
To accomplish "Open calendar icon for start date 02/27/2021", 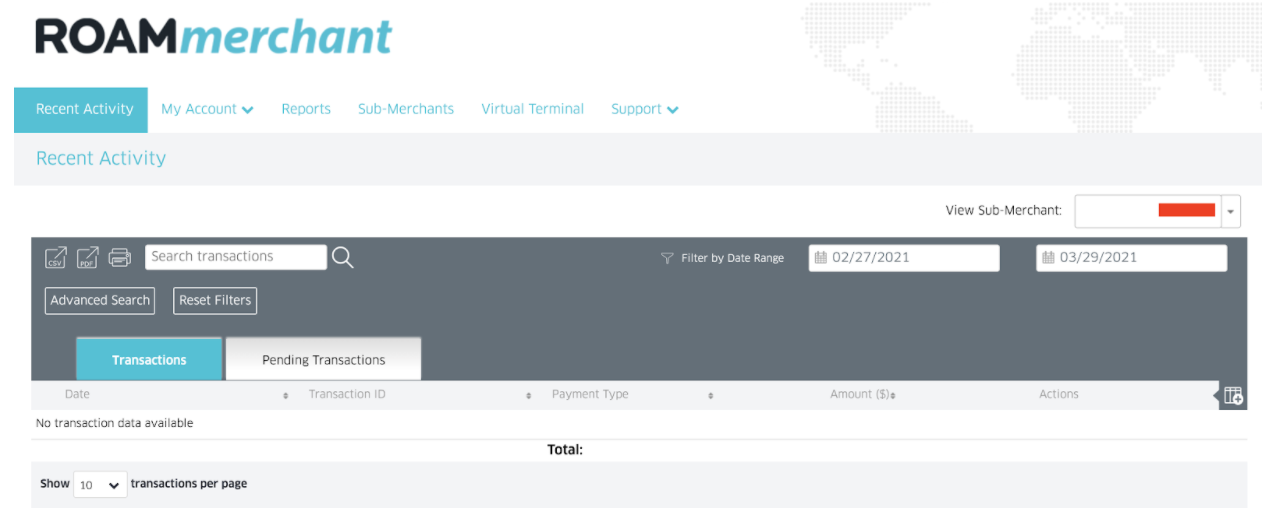I will click(821, 257).
